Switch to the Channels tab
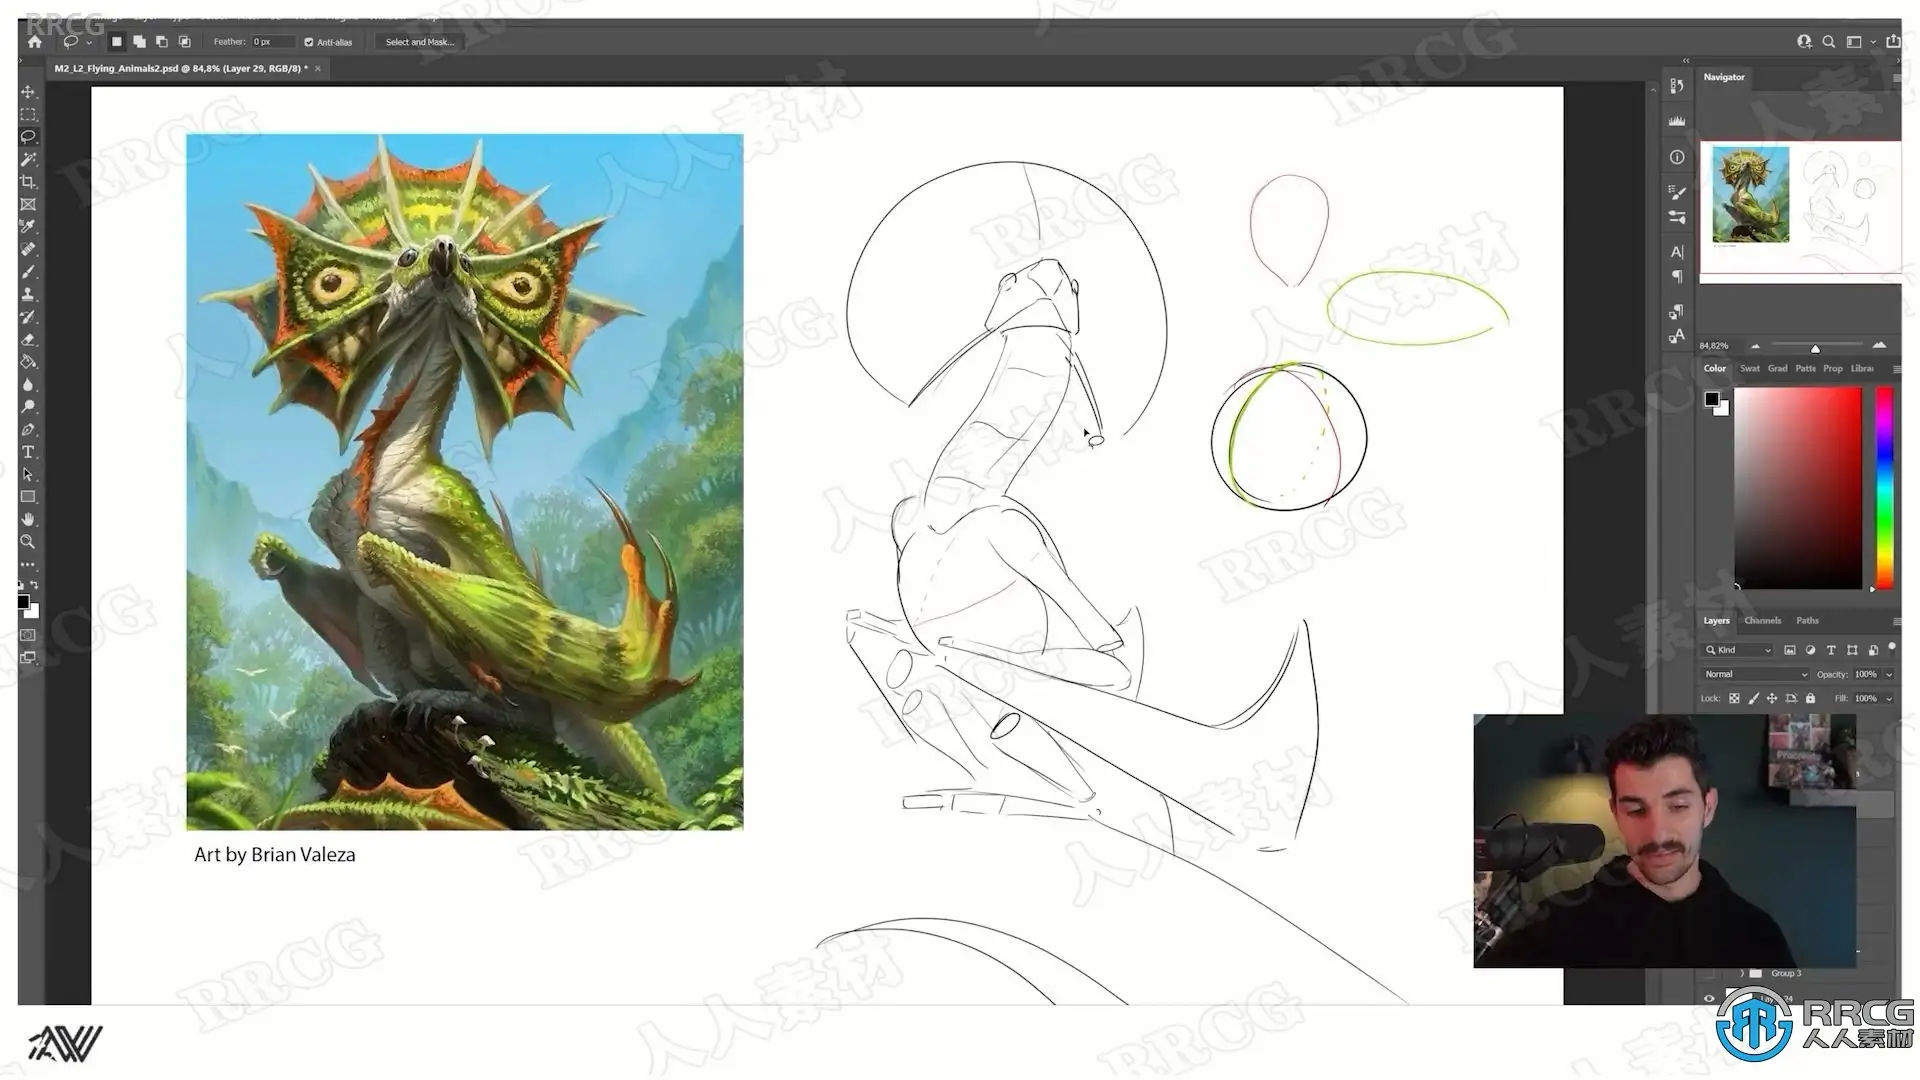This screenshot has width=1920, height=1080. pyautogui.click(x=1762, y=621)
